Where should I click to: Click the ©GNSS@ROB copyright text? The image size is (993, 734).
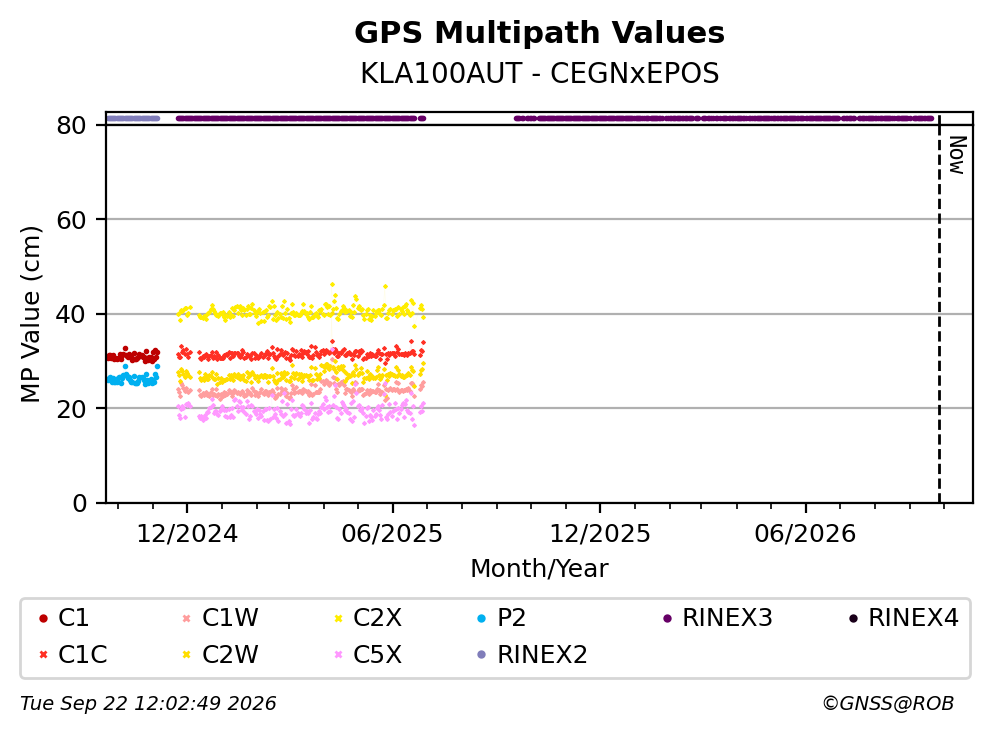(x=888, y=703)
